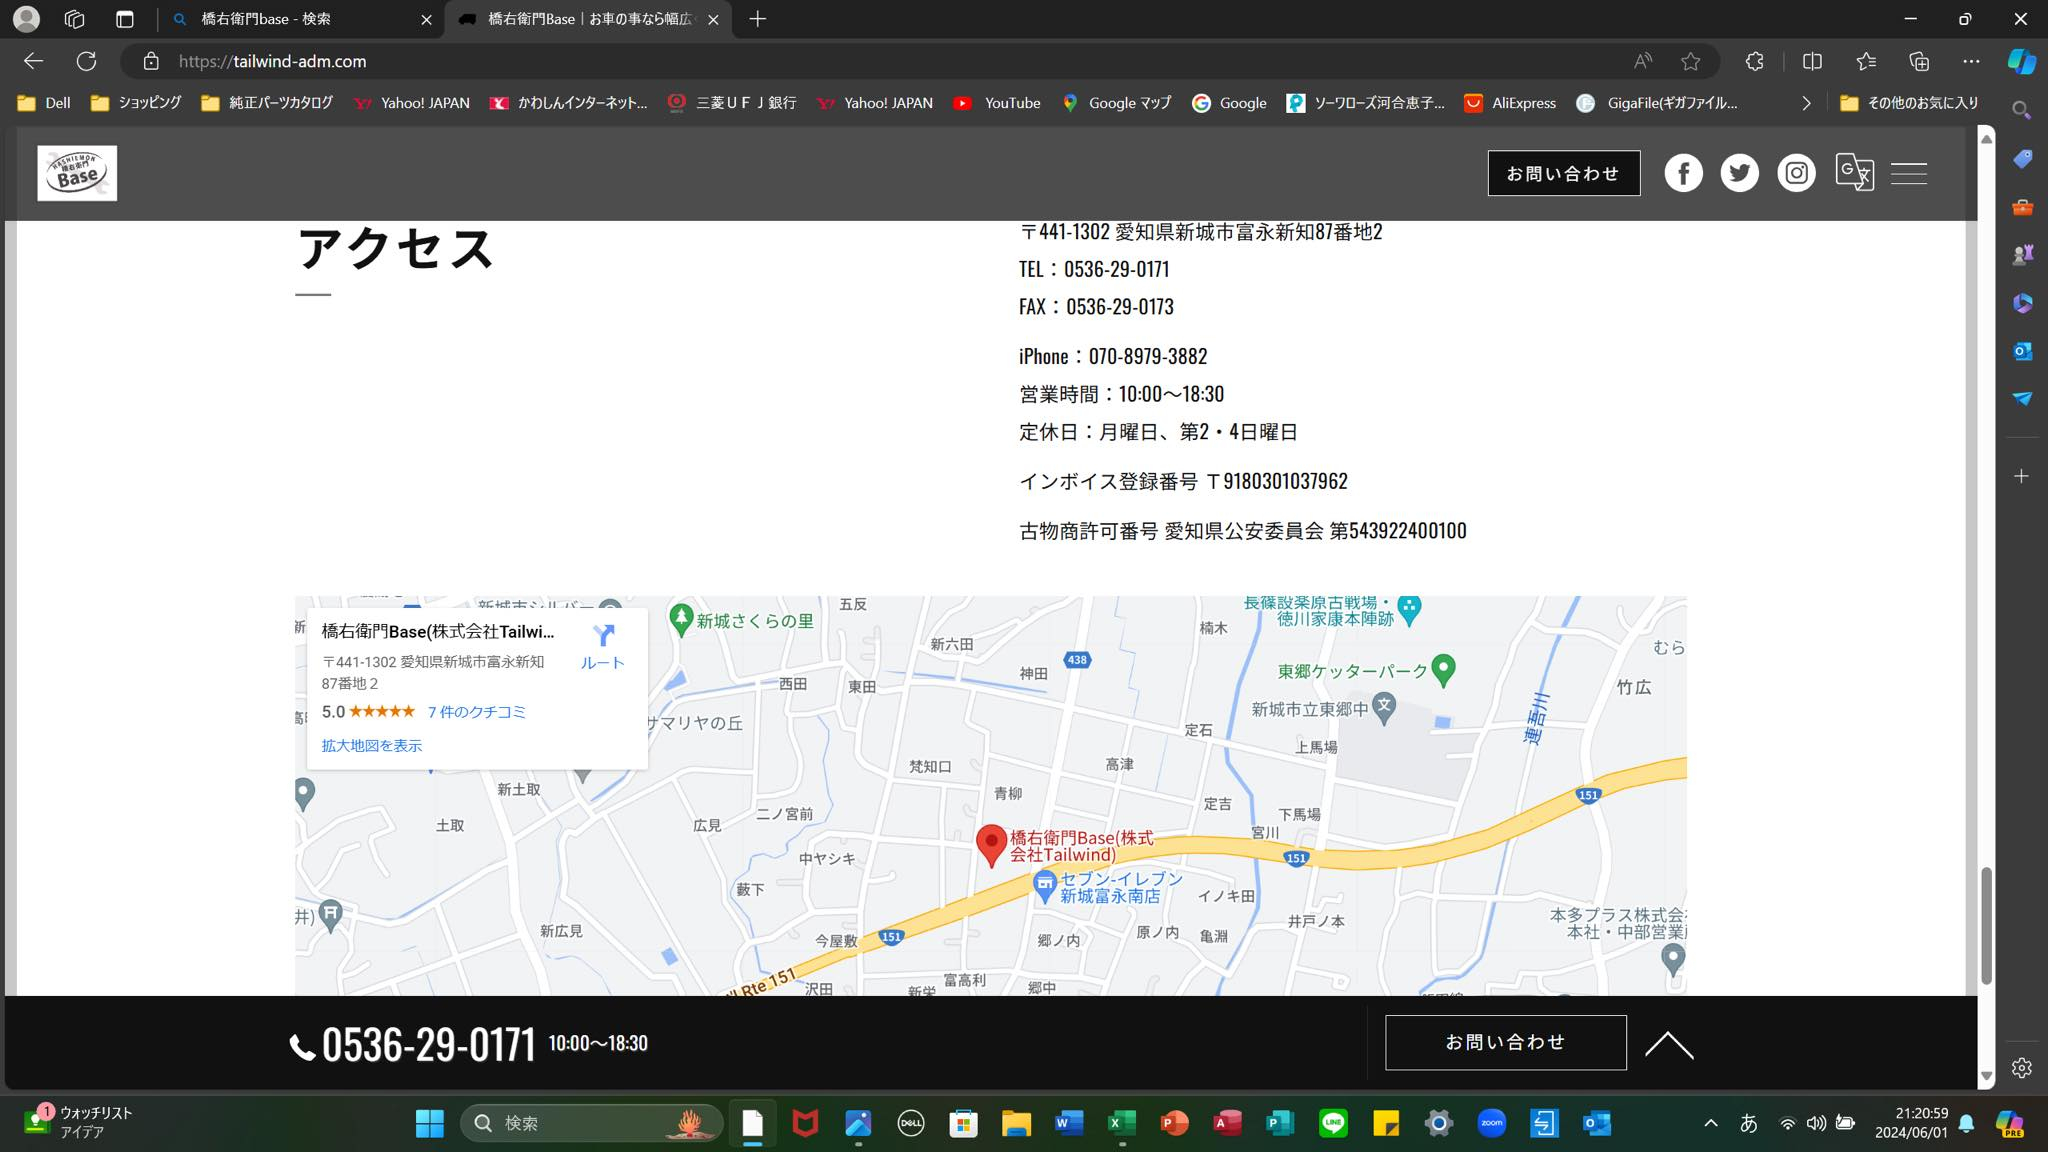2048x1152 pixels.
Task: Open the browser extensions icon
Action: click(1754, 61)
